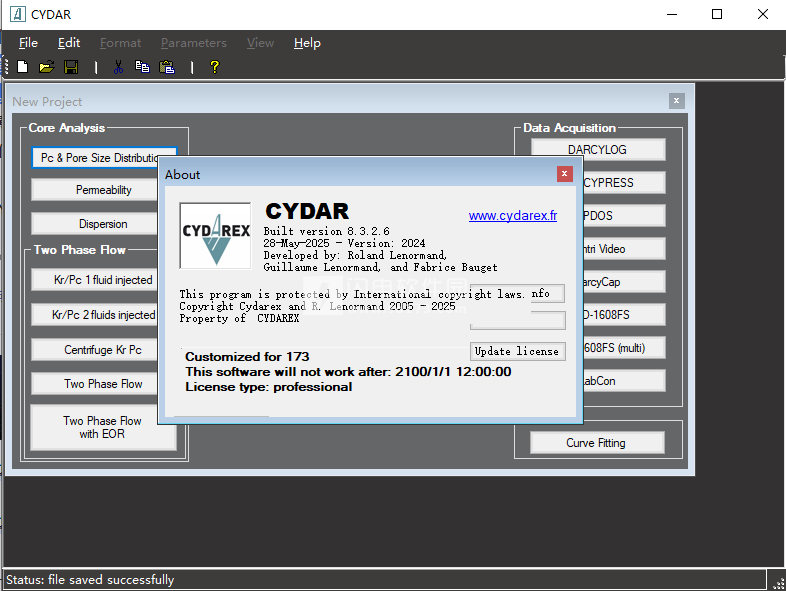This screenshot has width=786, height=591.
Task: Click the D-1608FS button
Action: coord(624,315)
